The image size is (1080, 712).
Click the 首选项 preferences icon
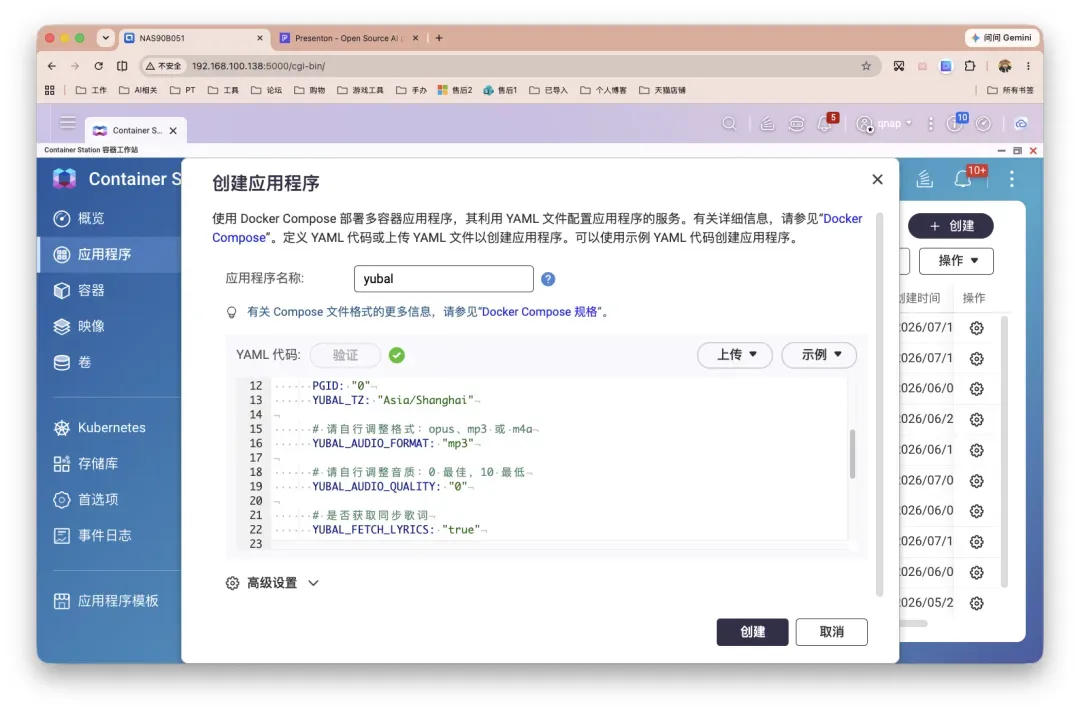pyautogui.click(x=61, y=499)
